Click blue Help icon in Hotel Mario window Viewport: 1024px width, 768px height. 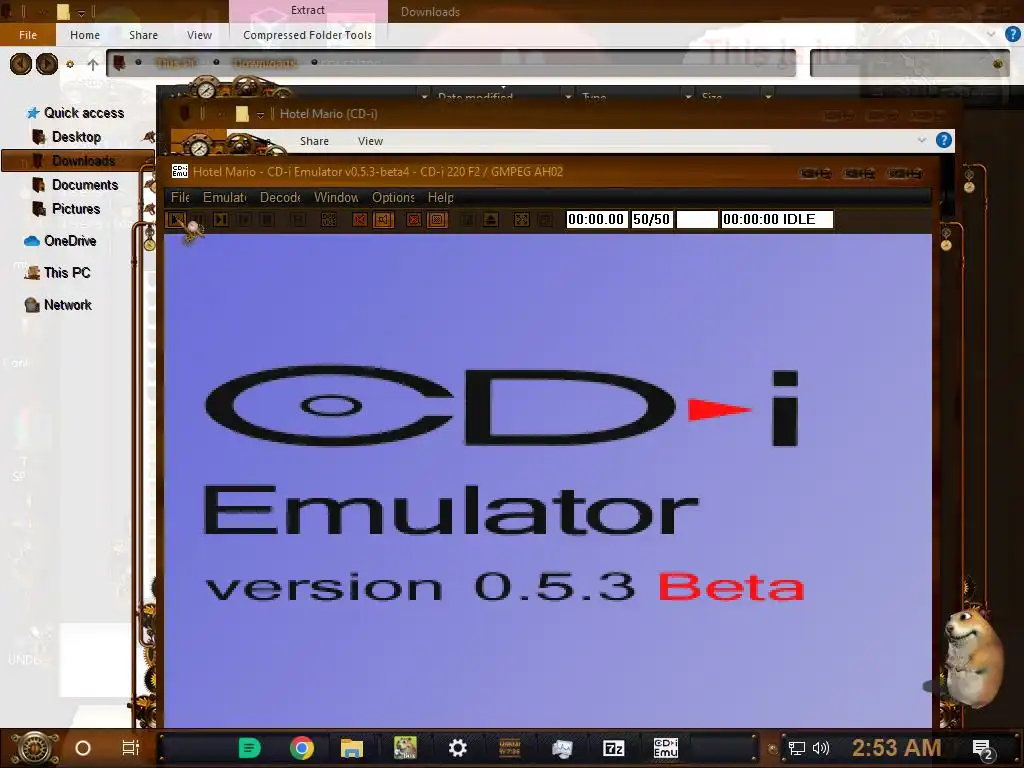point(944,140)
